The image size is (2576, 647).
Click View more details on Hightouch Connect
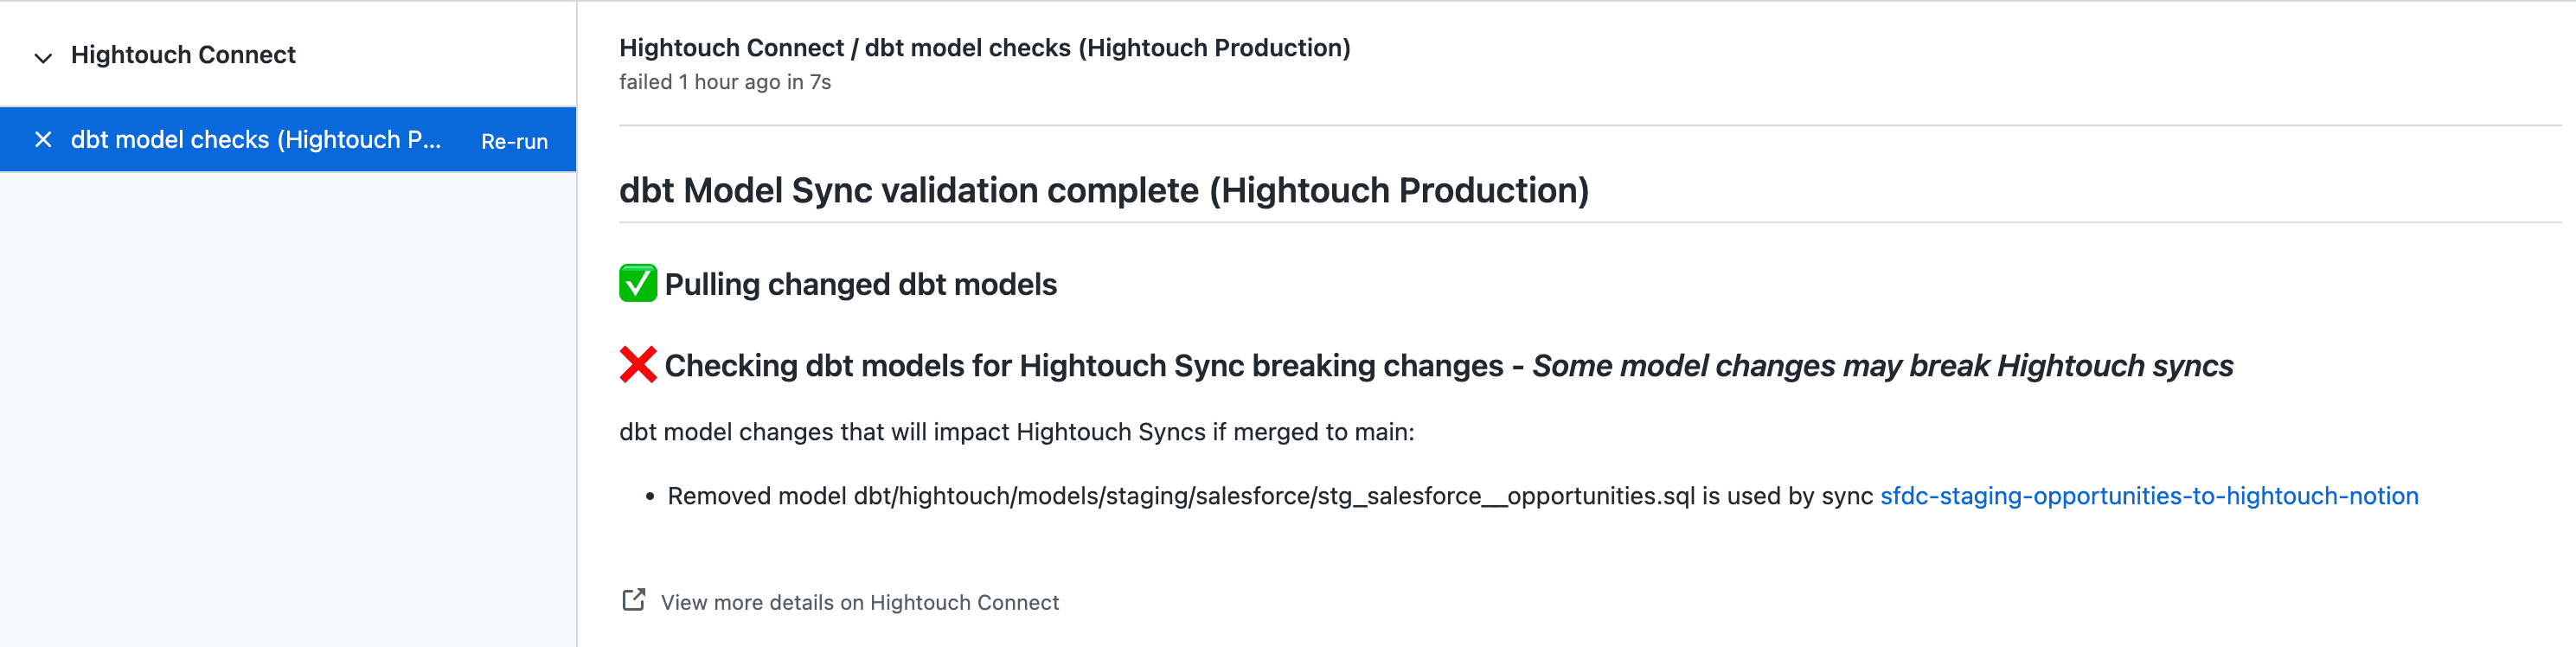tap(858, 601)
